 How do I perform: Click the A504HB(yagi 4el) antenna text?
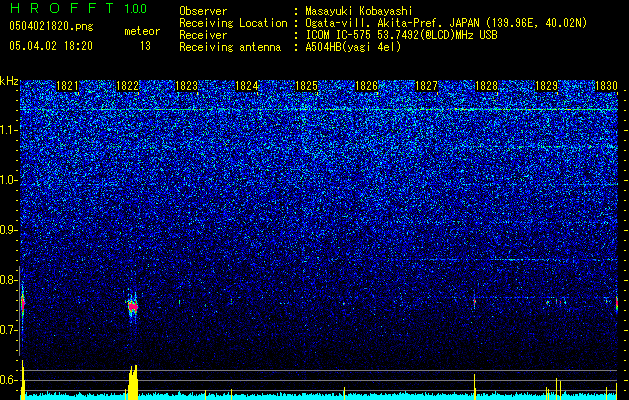pos(353,47)
